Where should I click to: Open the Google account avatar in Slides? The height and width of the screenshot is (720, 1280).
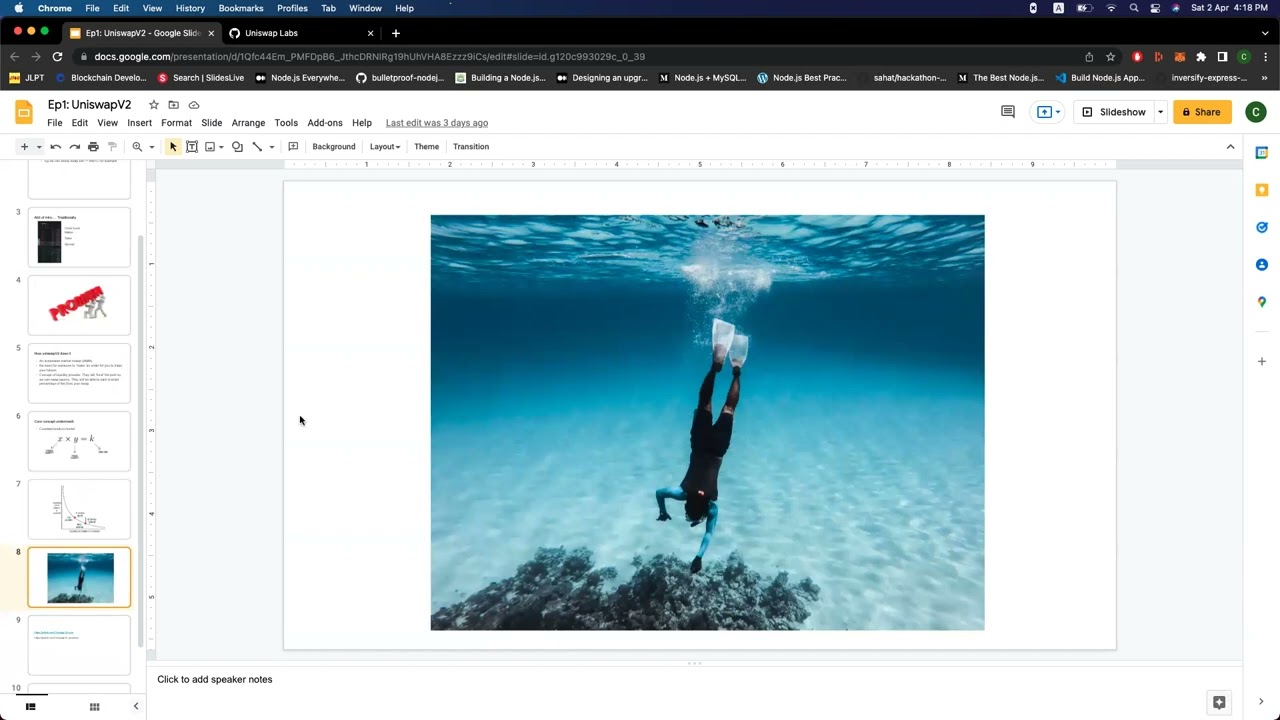pos(1256,112)
